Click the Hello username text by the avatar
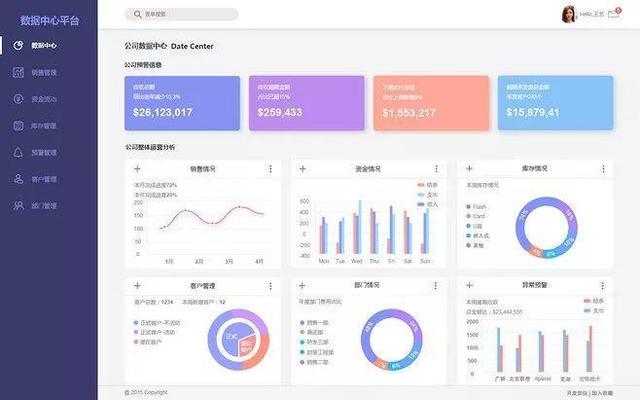The height and width of the screenshot is (400, 640). click(592, 14)
